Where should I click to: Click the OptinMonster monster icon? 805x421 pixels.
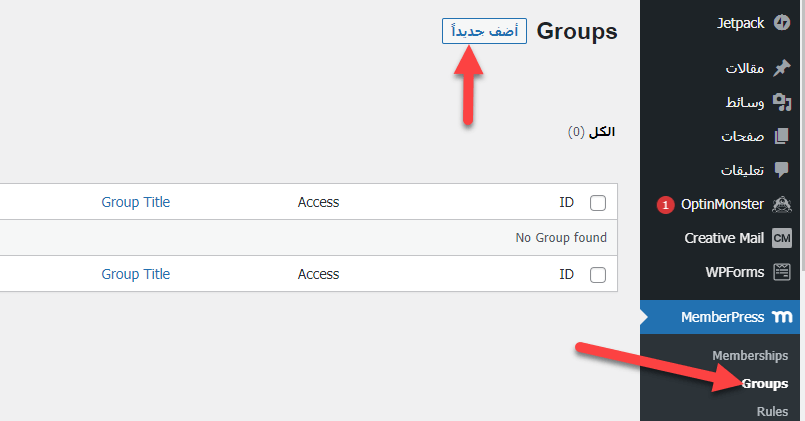click(782, 204)
